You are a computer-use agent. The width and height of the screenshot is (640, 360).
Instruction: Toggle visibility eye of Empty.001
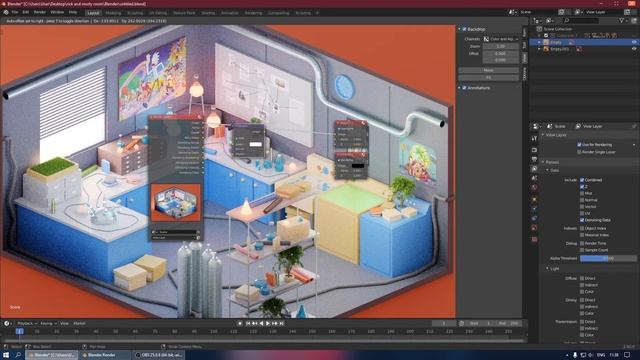coord(634,49)
